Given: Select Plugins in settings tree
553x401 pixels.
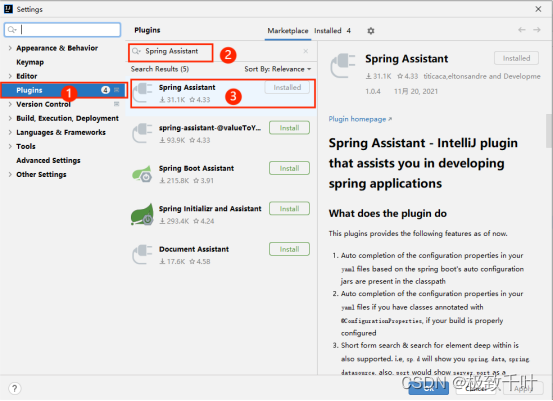Looking at the screenshot, I should [x=63, y=90].
